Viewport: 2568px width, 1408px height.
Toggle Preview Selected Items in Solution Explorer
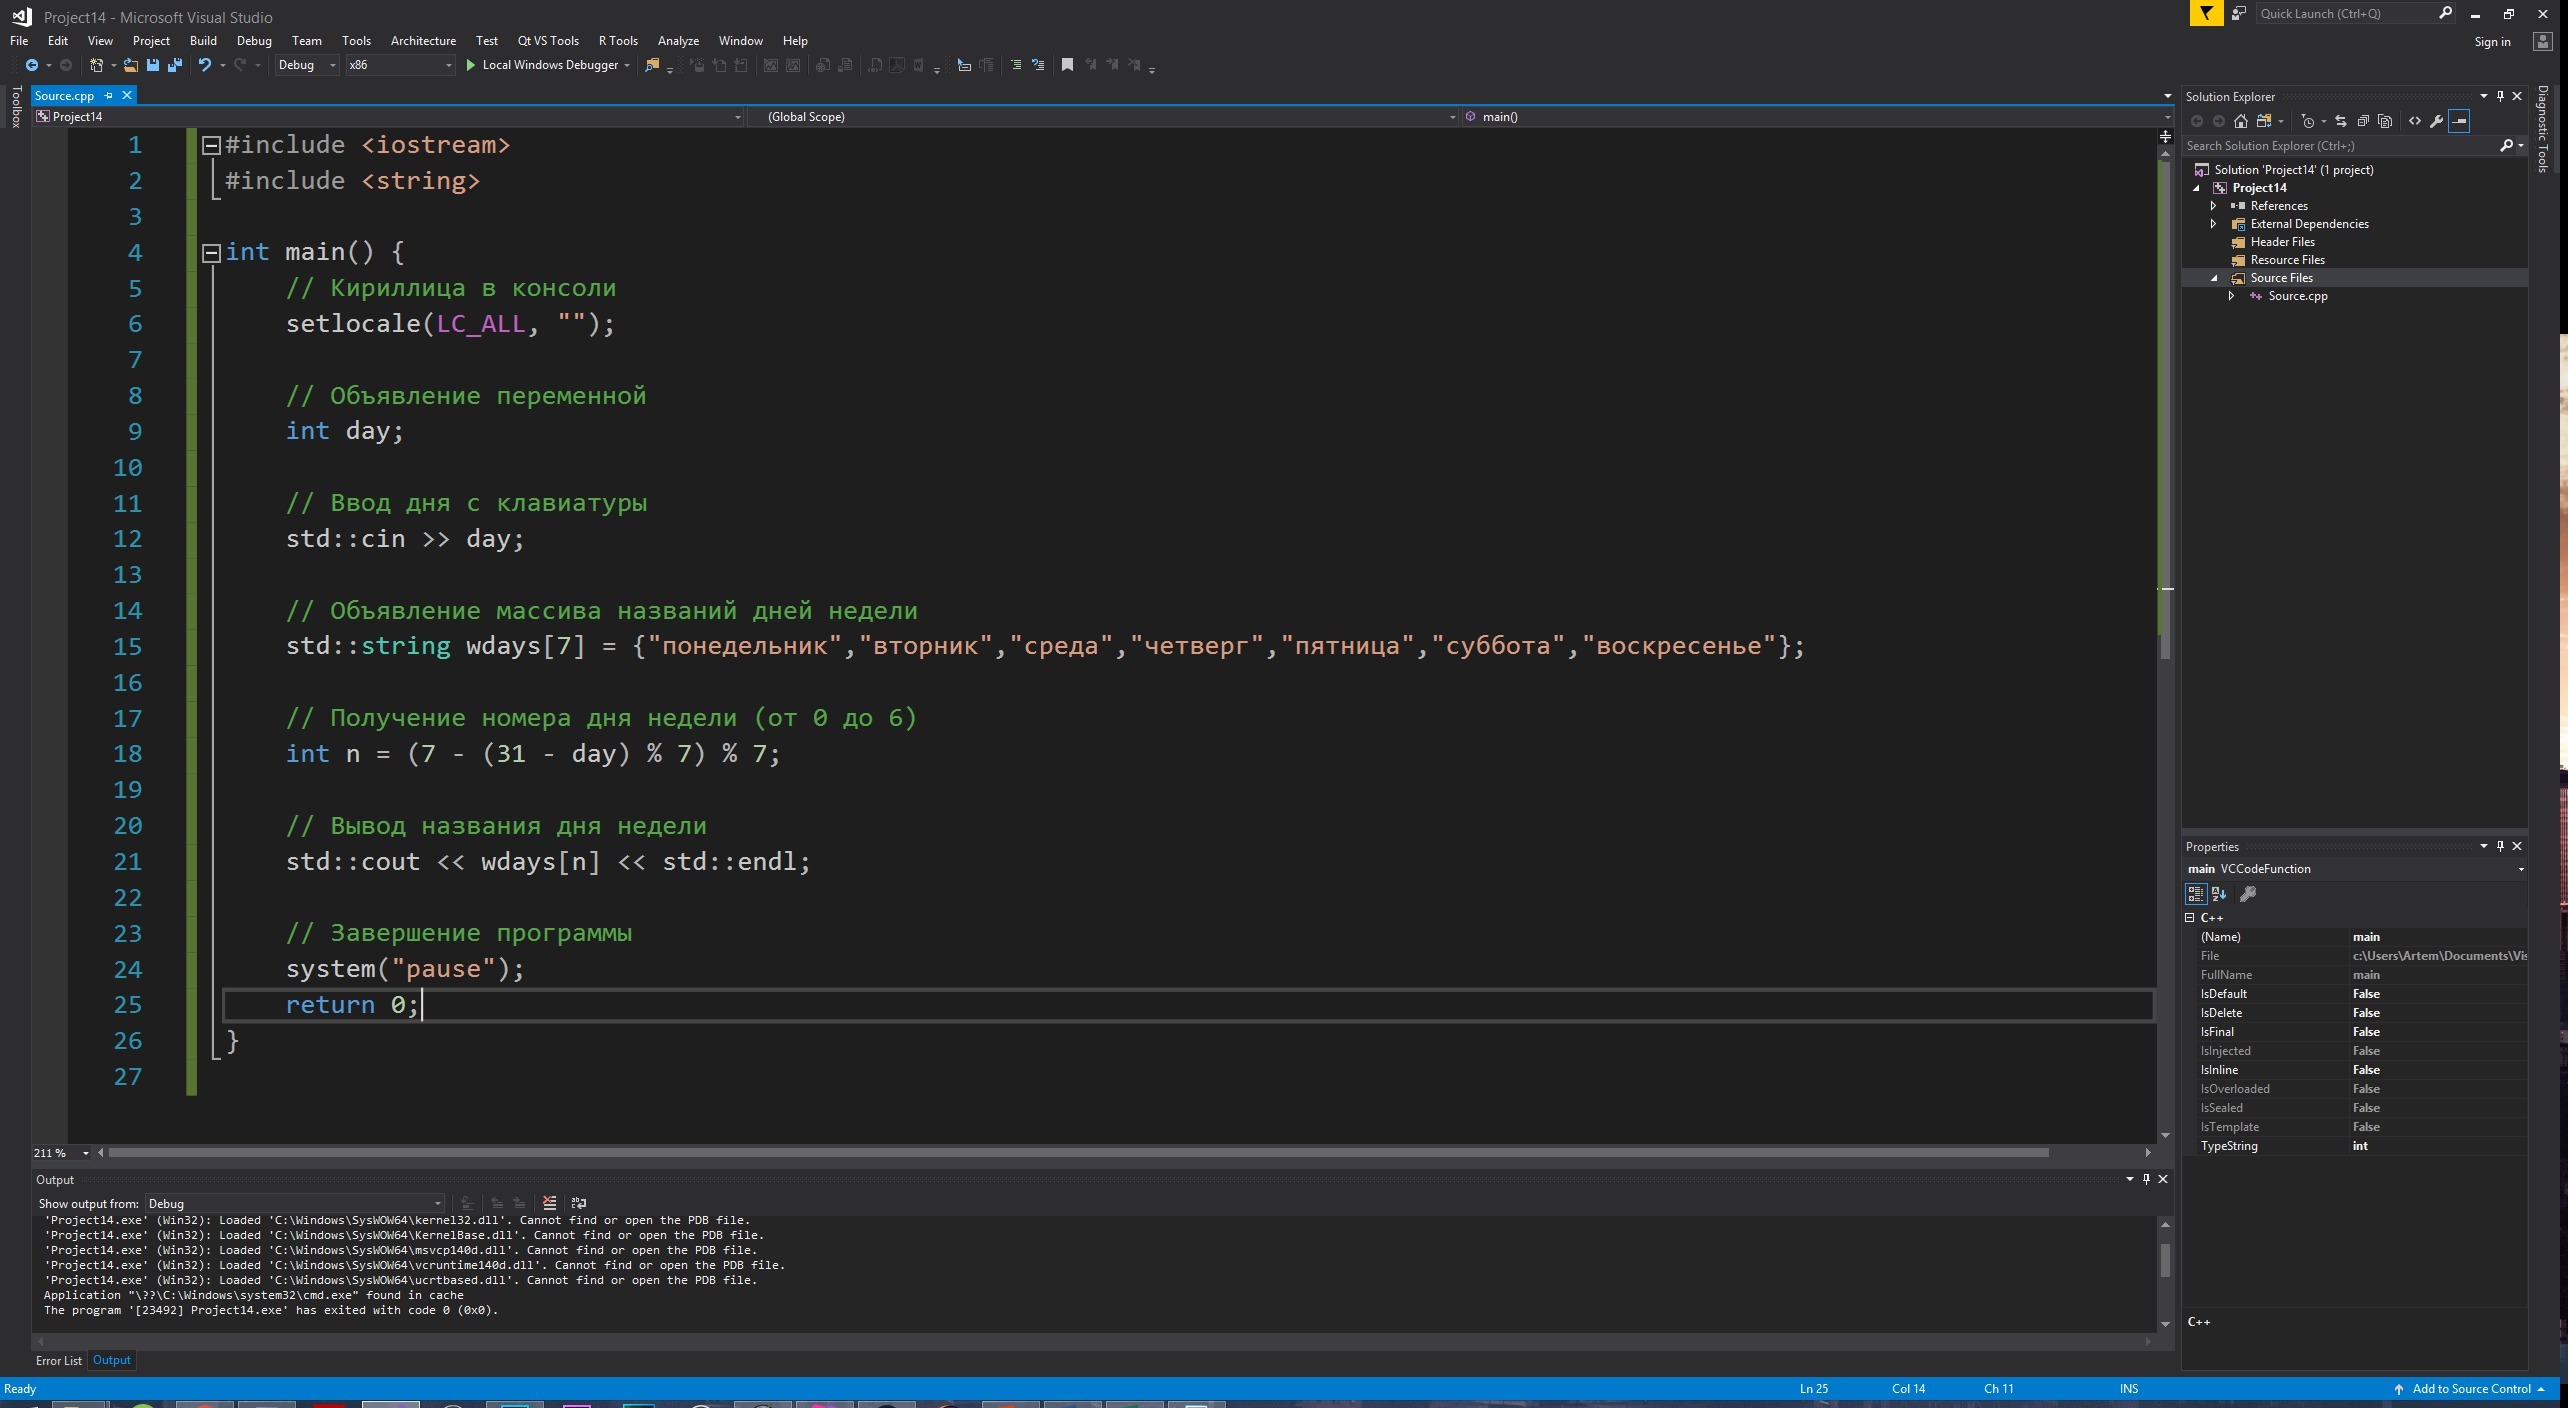point(2459,121)
